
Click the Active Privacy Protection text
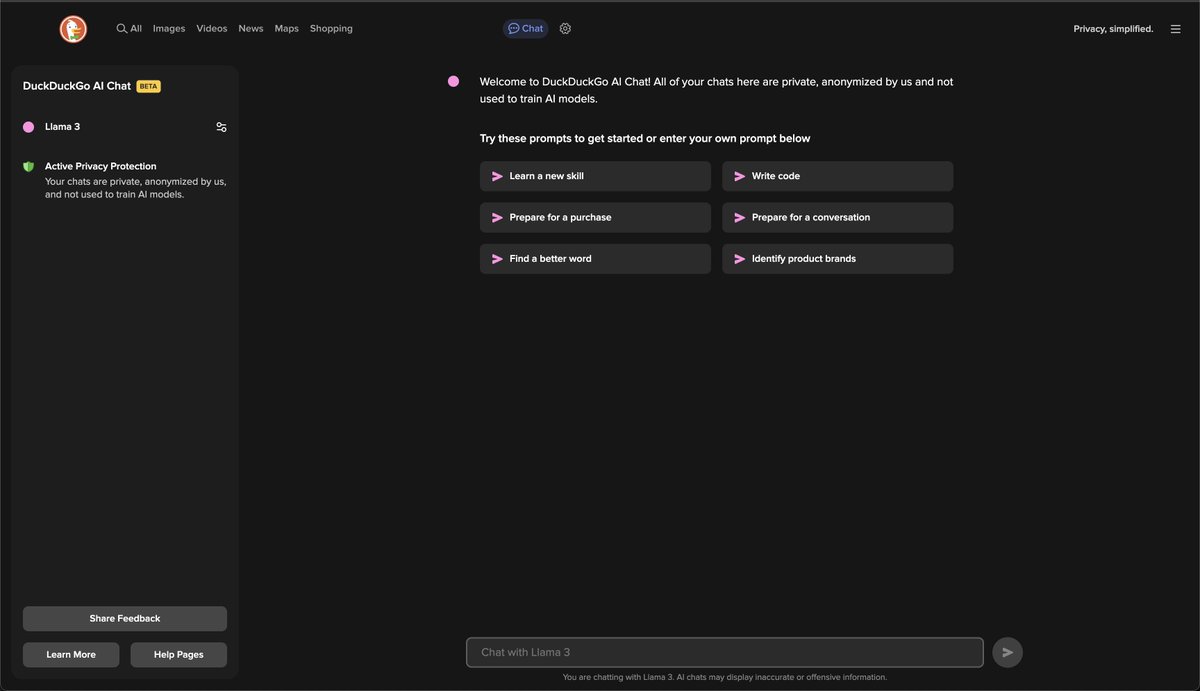[101, 166]
